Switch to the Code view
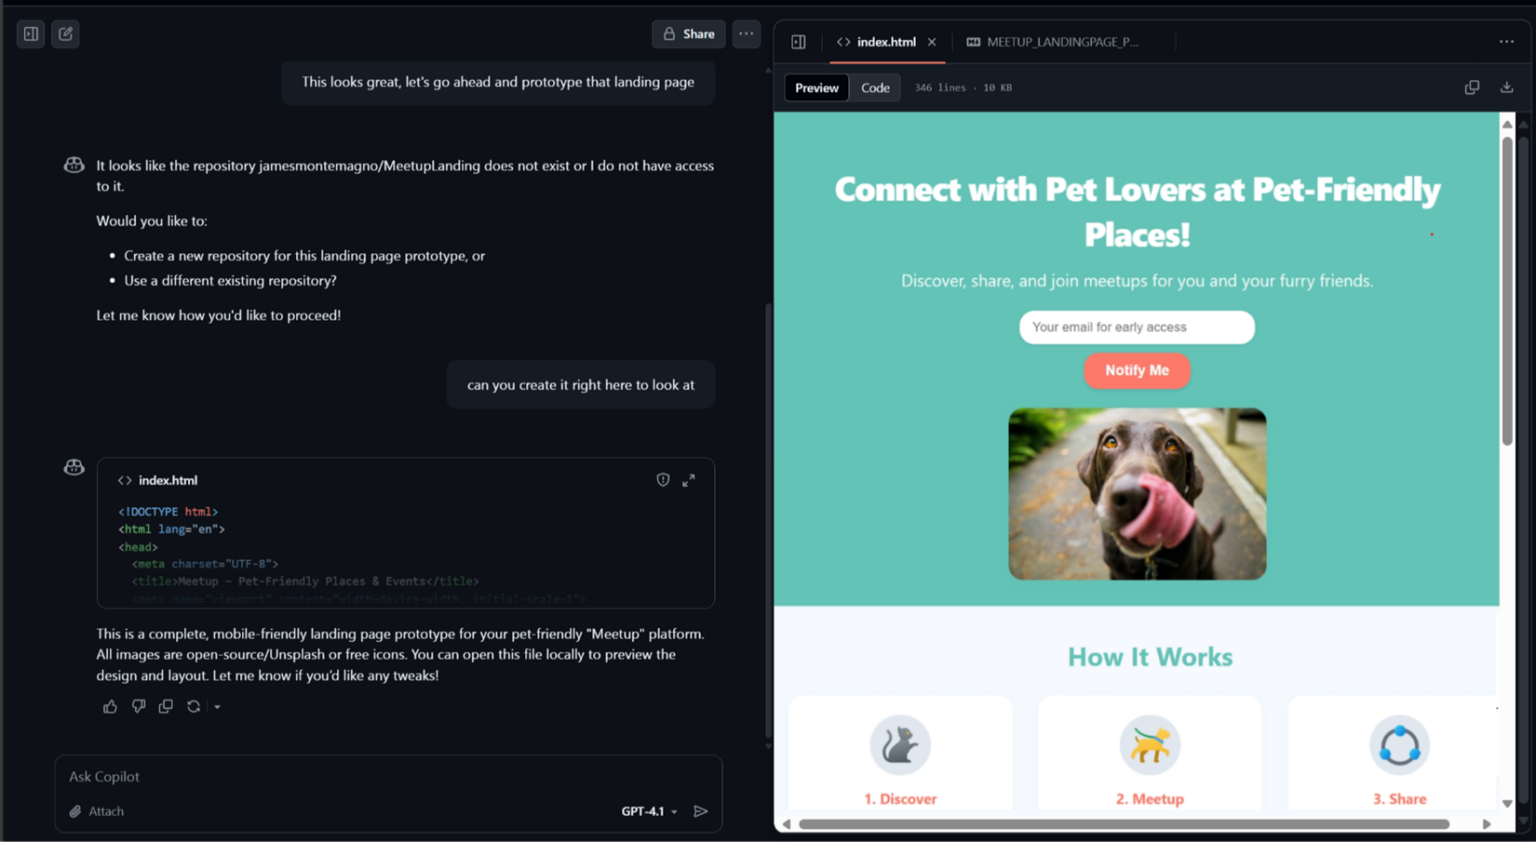This screenshot has height=842, width=1536. (875, 88)
